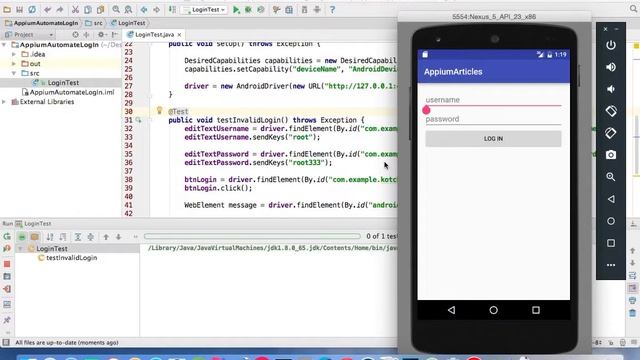Open the Help question mark icon
This screenshot has height=360, width=640.
(x=332, y=9)
